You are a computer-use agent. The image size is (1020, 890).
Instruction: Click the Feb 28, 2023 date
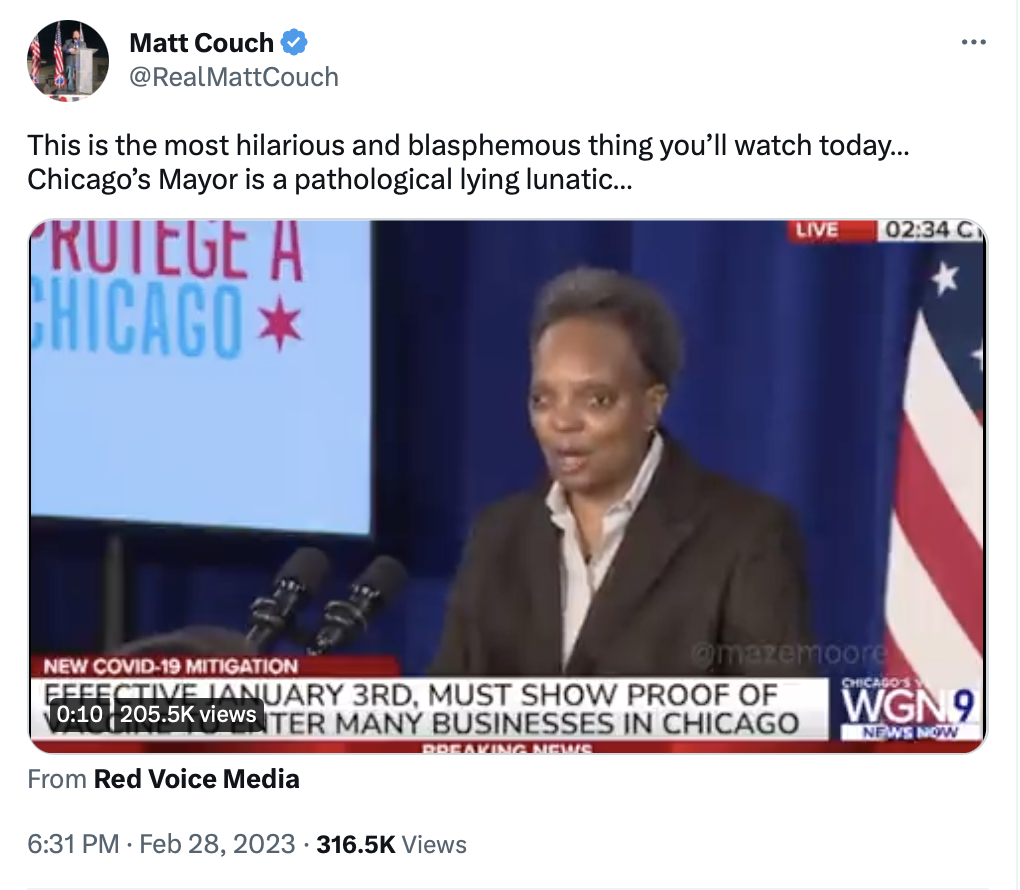[217, 844]
